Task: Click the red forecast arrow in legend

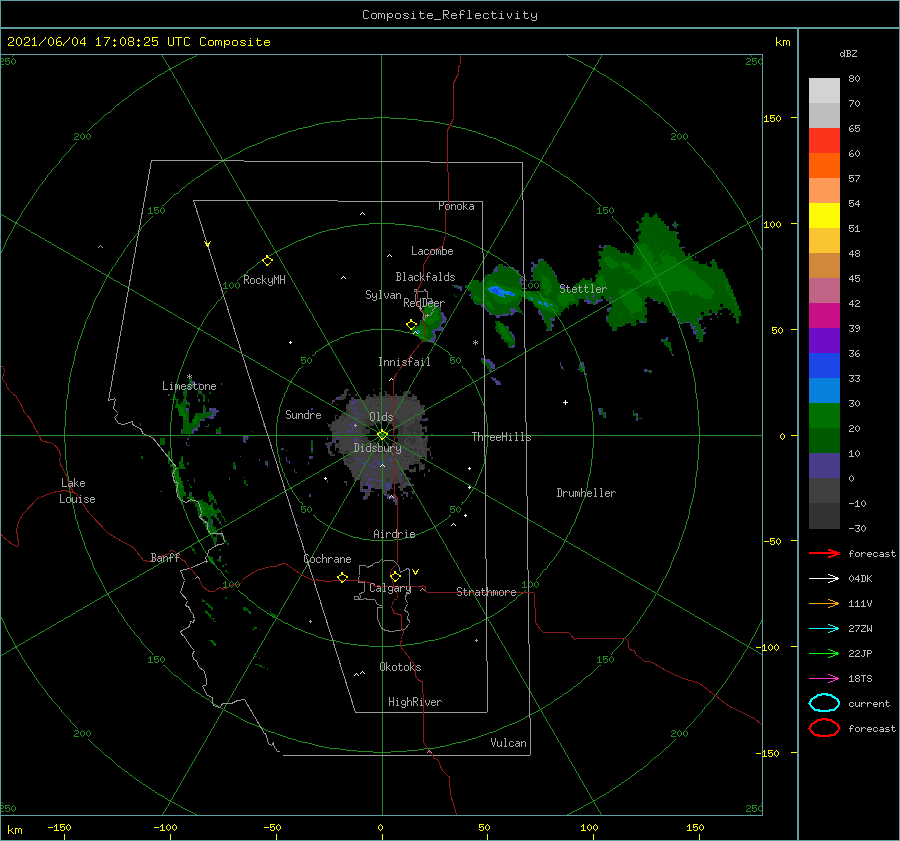Action: pyautogui.click(x=824, y=553)
